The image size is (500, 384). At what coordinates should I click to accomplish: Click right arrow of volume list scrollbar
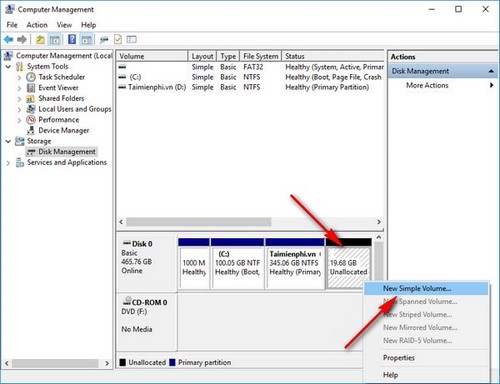(379, 222)
